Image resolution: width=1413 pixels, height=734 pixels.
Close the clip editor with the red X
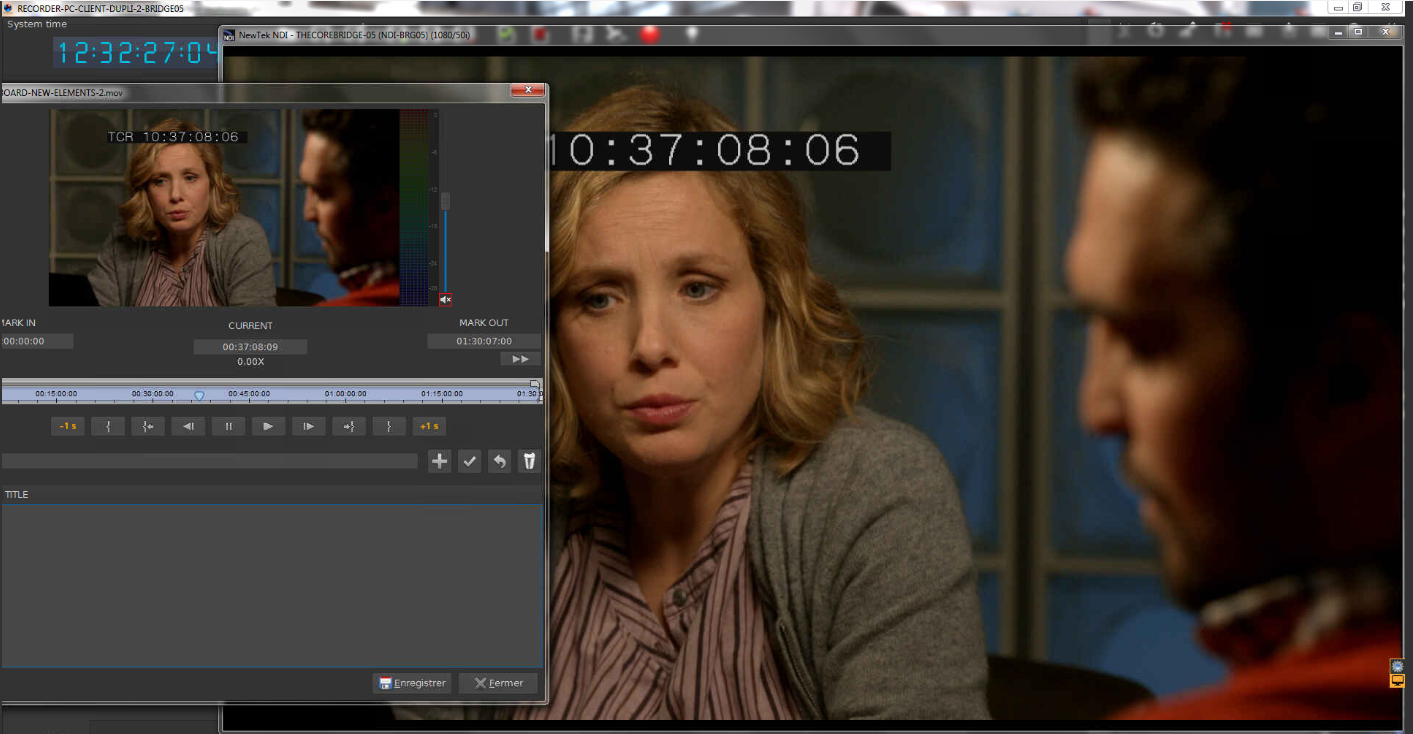pos(527,91)
